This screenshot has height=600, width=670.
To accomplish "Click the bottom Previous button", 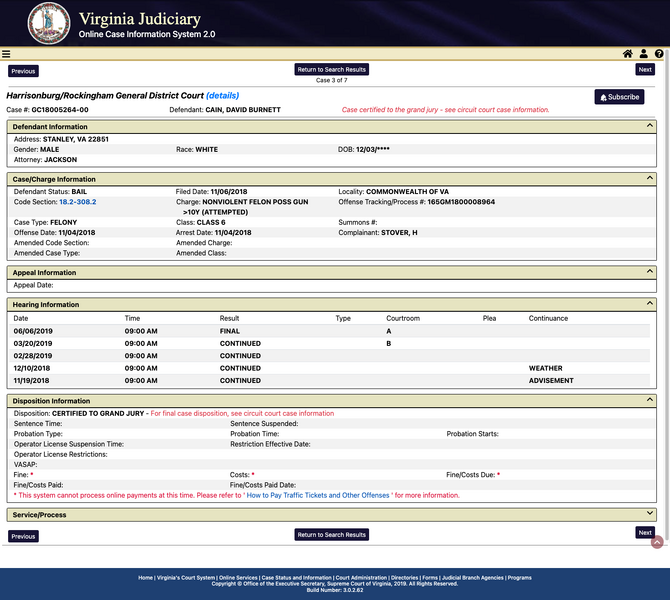I will 23,536.
